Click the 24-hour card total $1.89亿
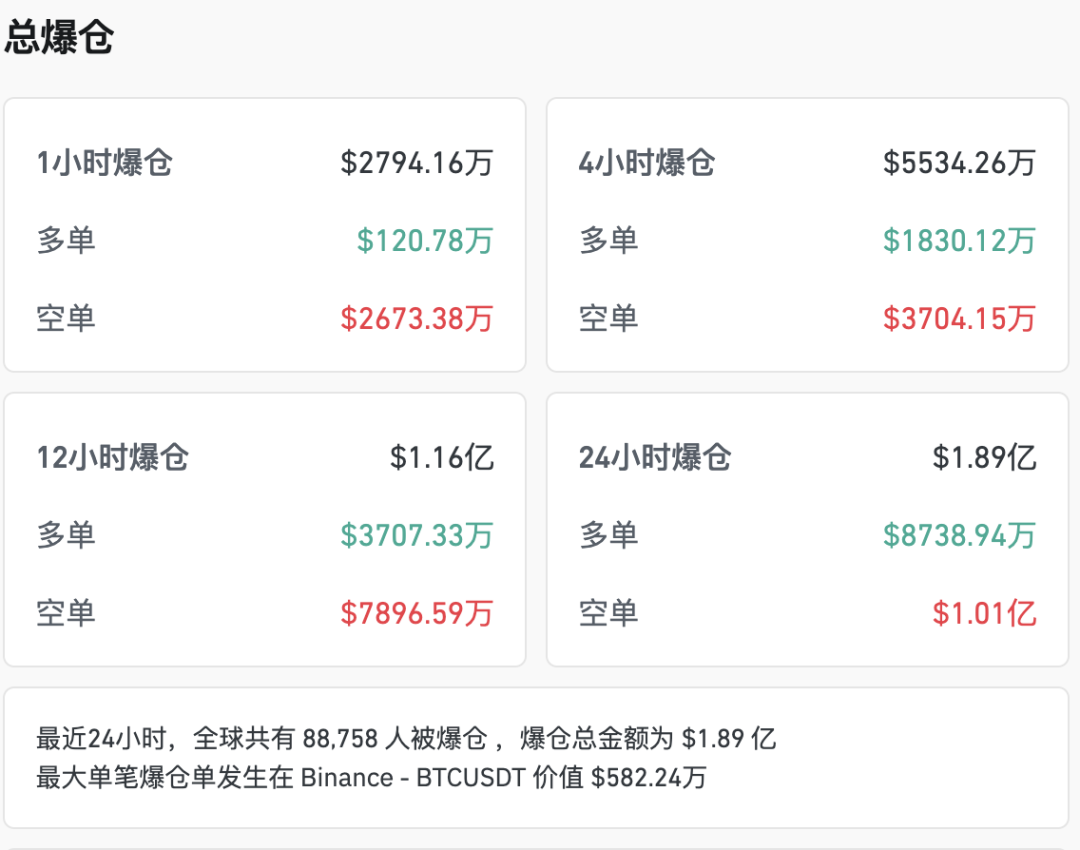Image resolution: width=1080 pixels, height=850 pixels. 984,457
